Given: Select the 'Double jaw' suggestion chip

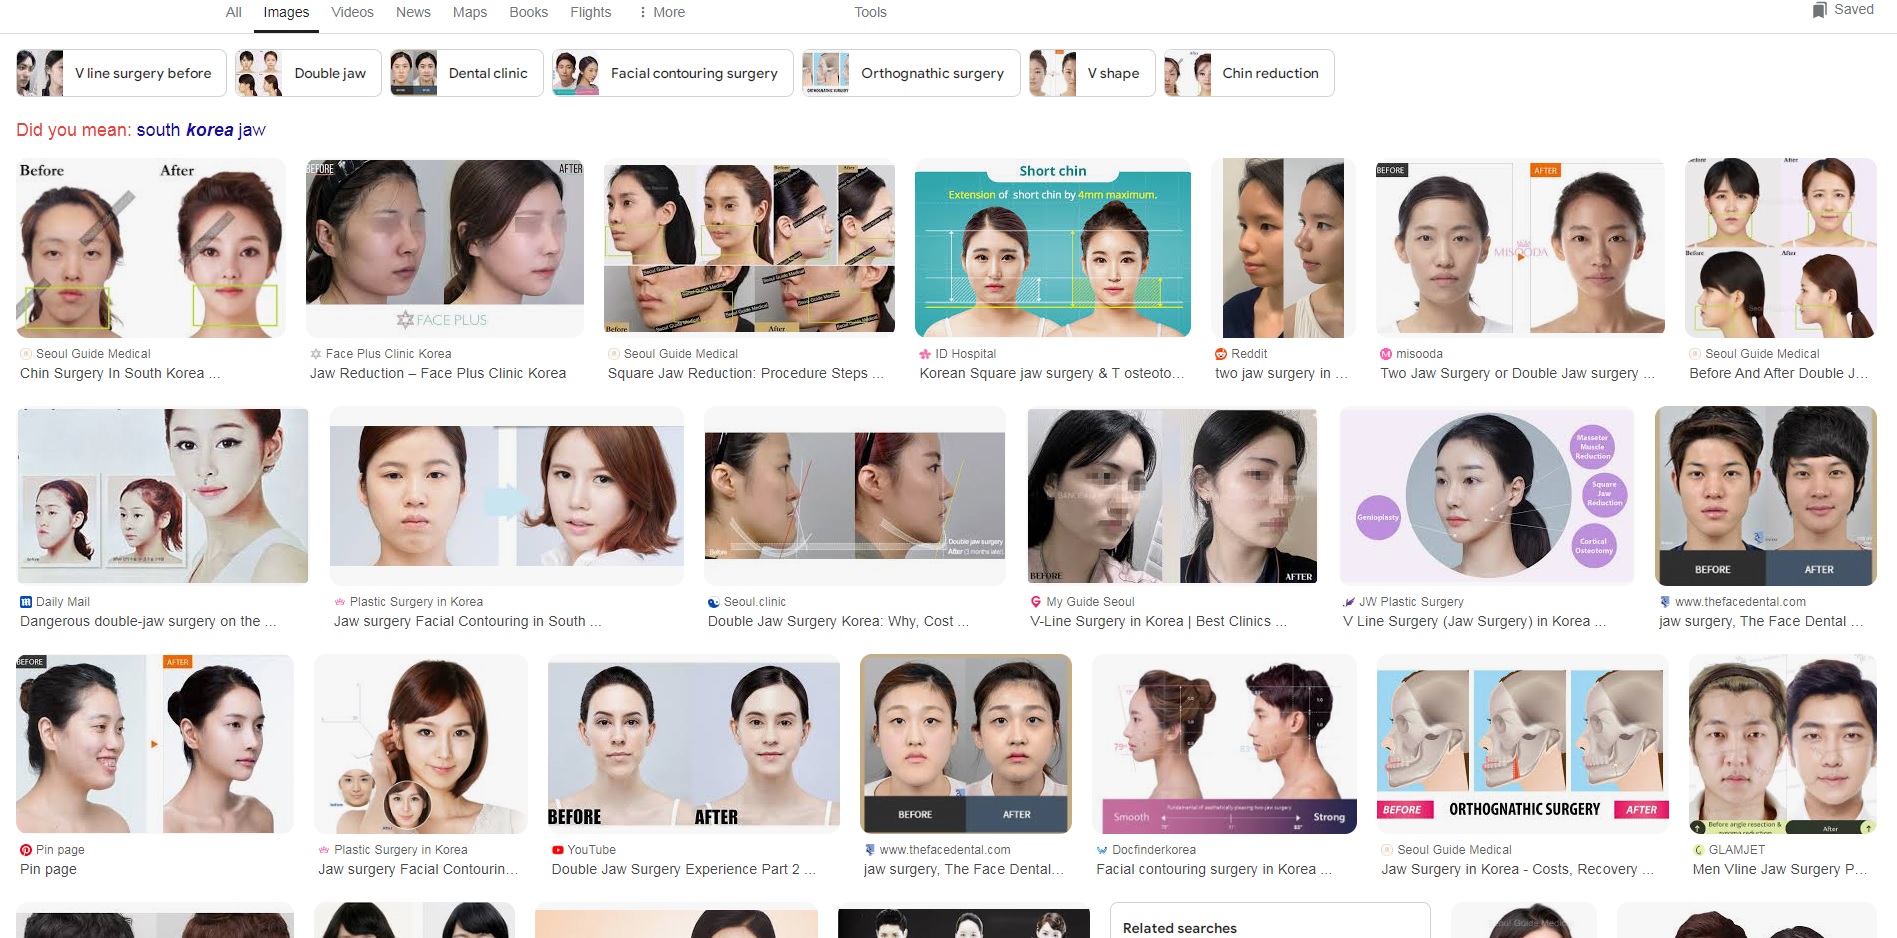Looking at the screenshot, I should pyautogui.click(x=308, y=73).
